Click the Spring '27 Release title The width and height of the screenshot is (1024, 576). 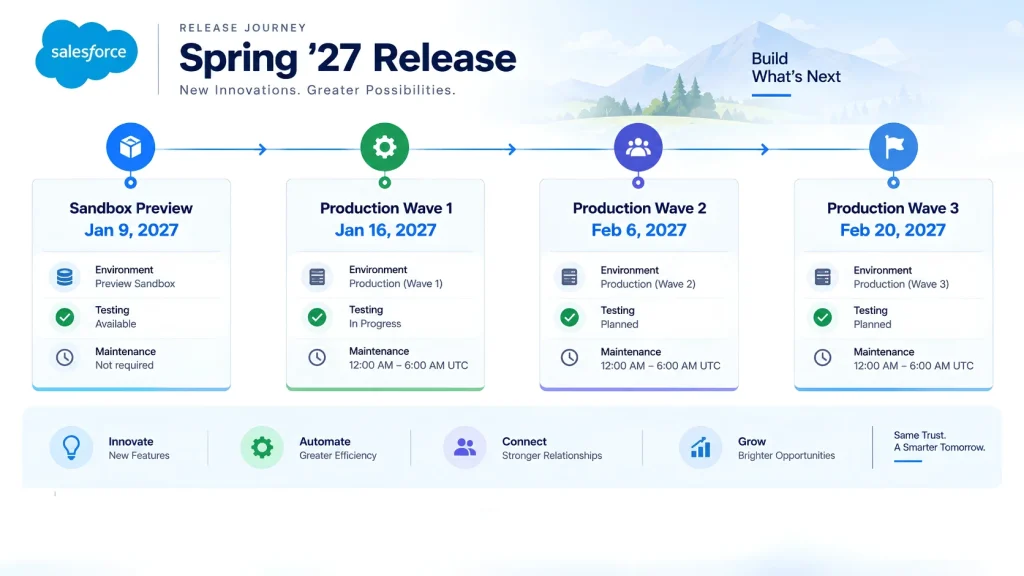point(347,58)
